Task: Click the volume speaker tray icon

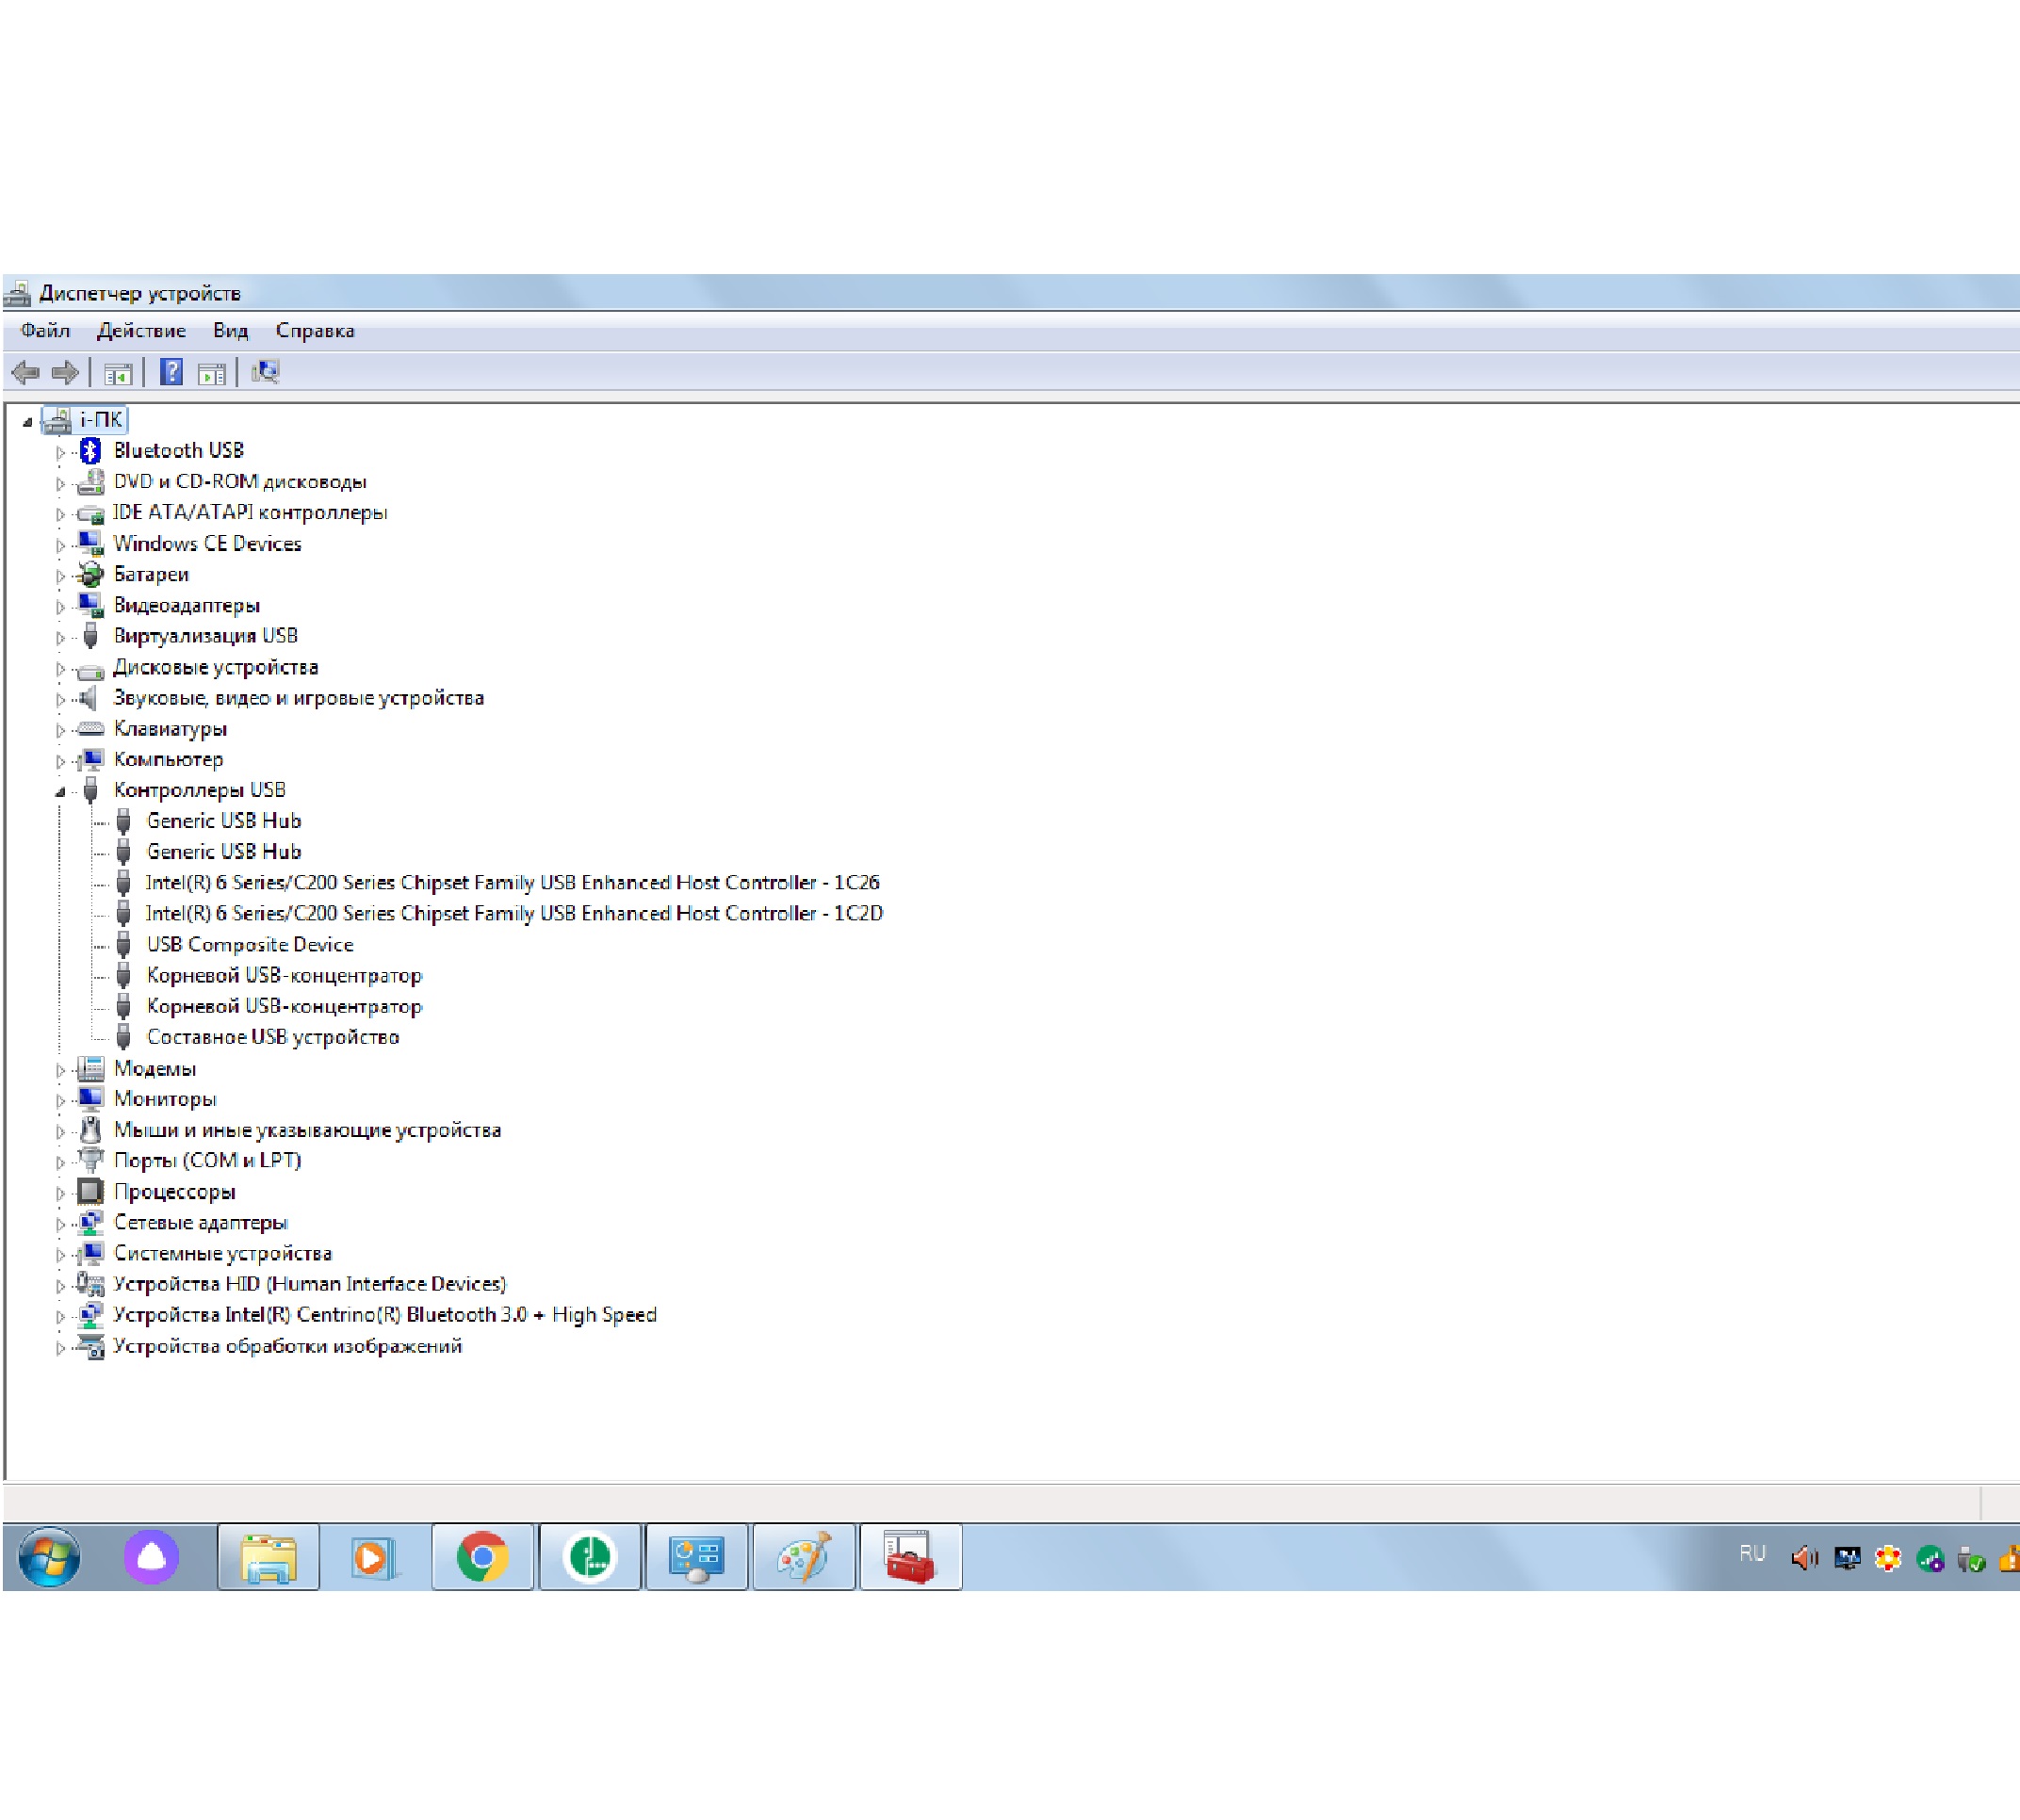Action: pos(1803,1558)
